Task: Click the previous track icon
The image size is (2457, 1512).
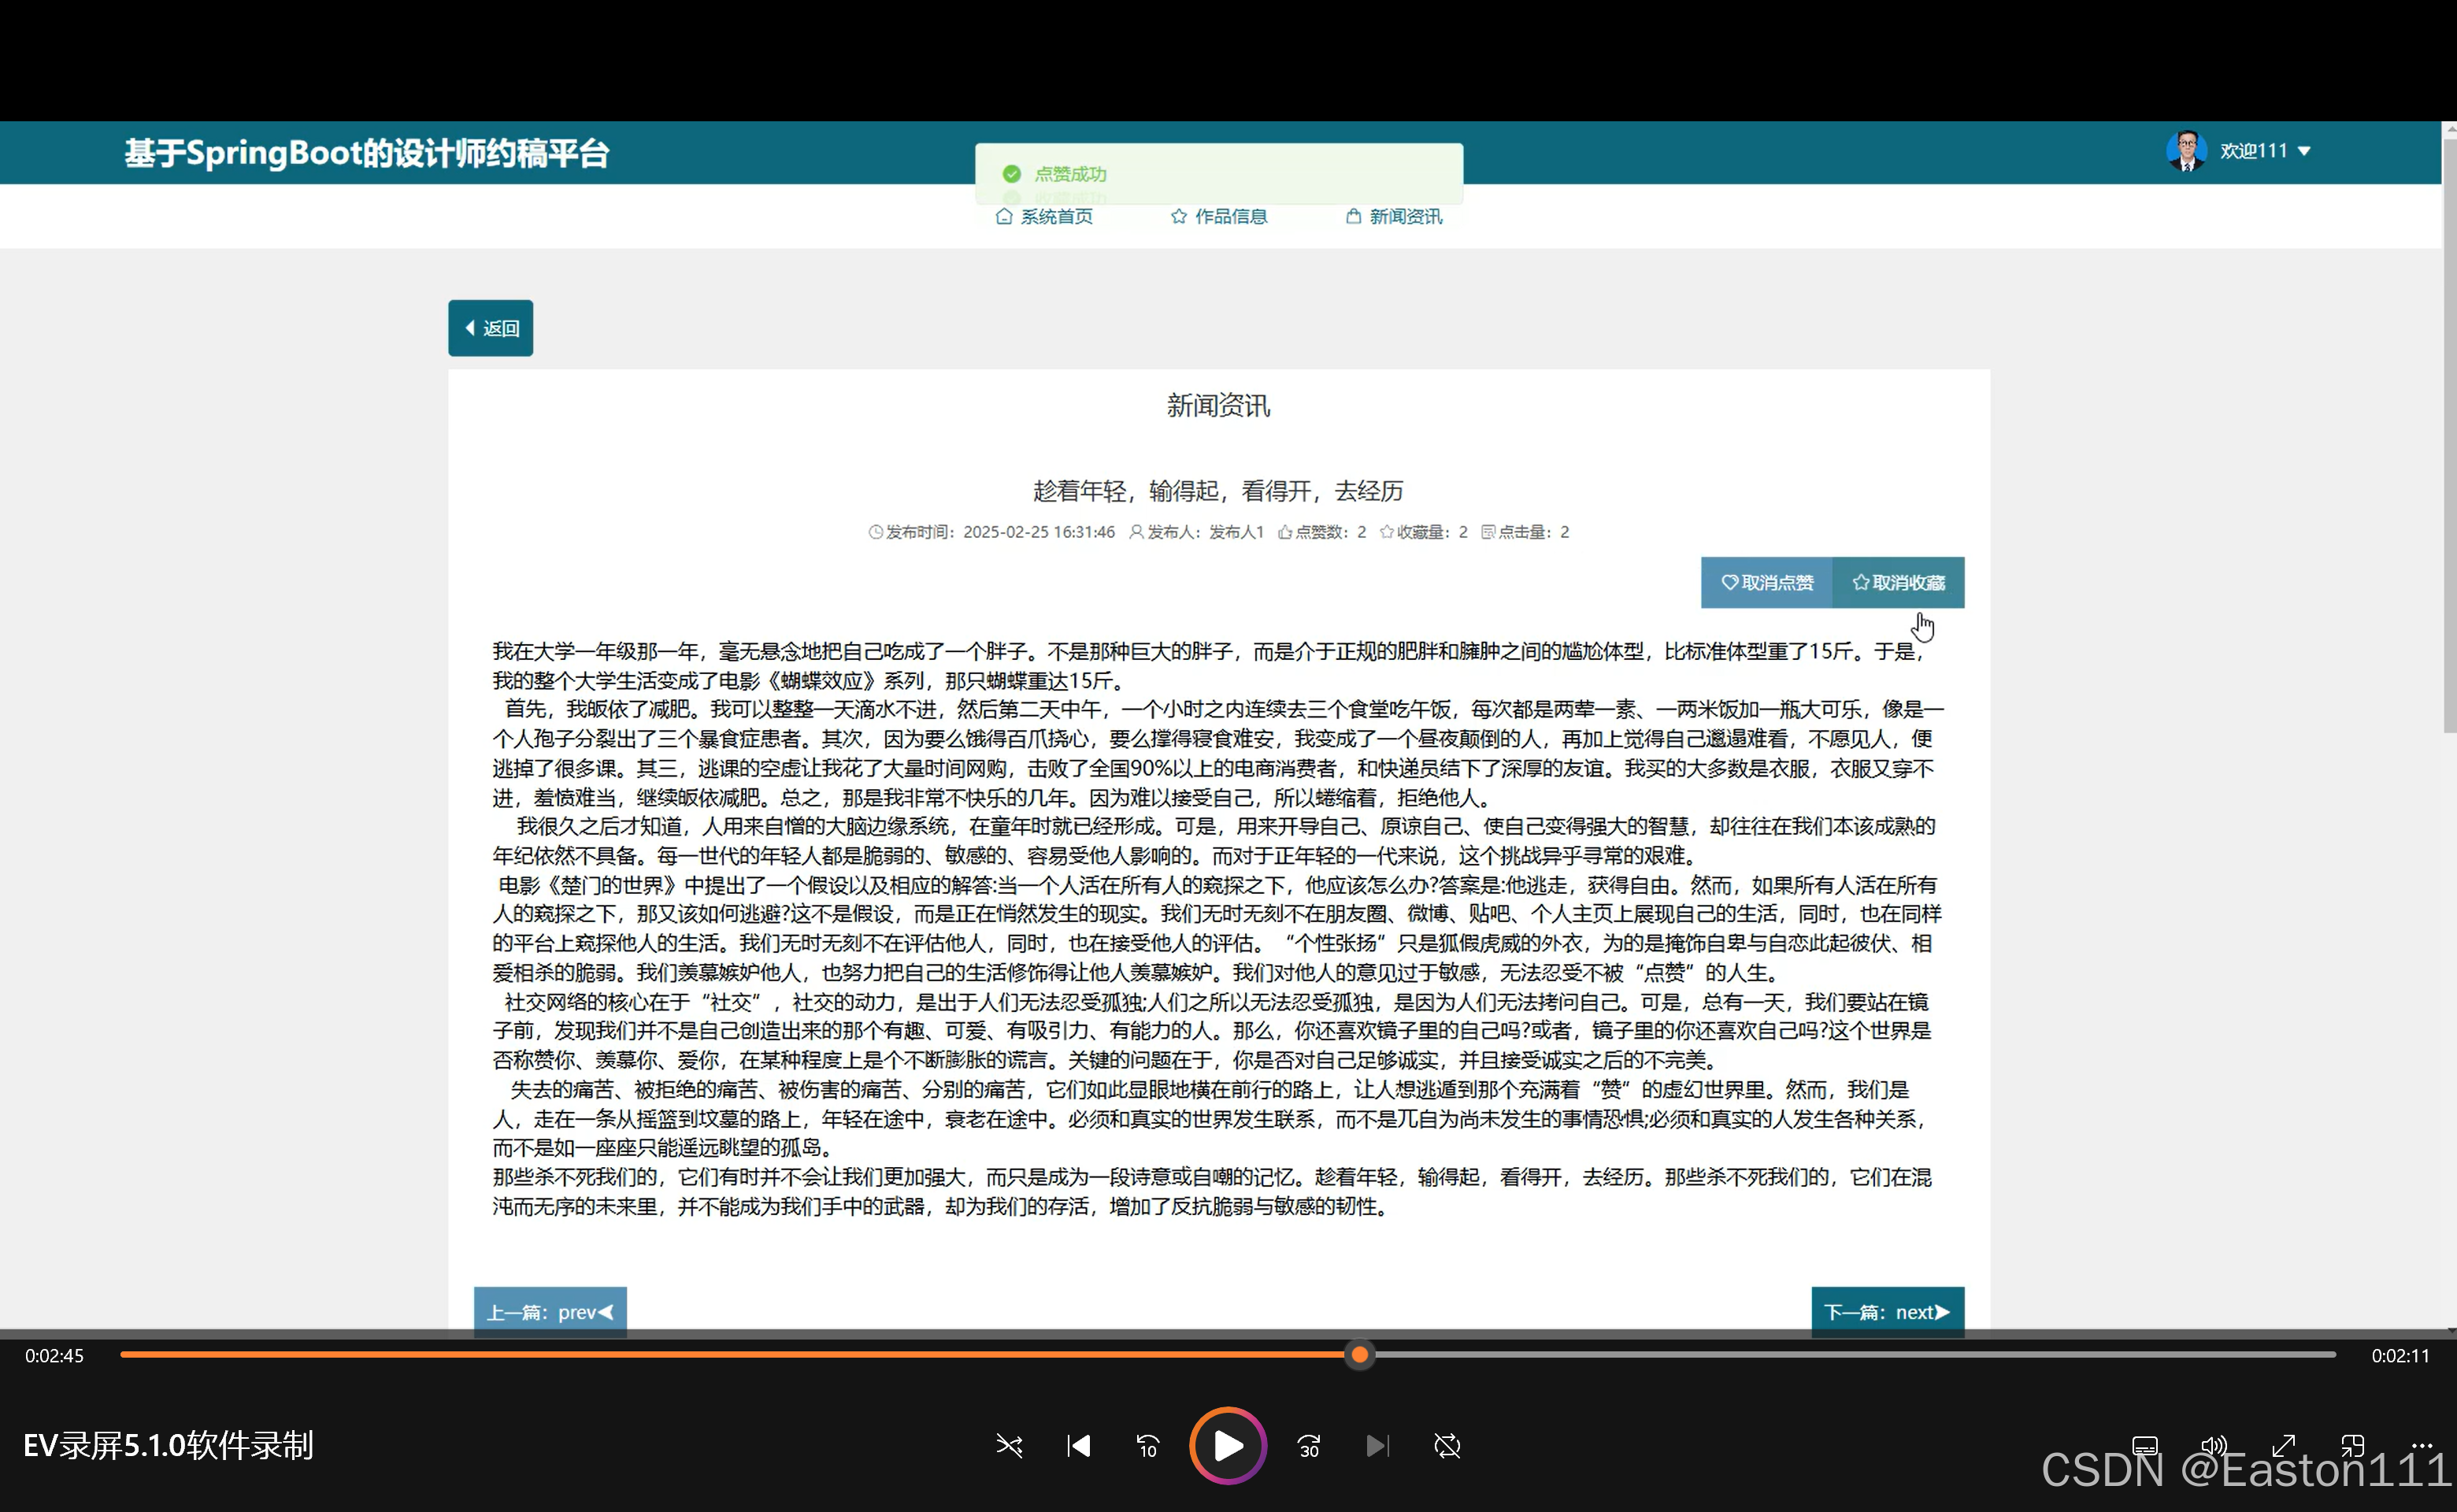Action: 1078,1446
